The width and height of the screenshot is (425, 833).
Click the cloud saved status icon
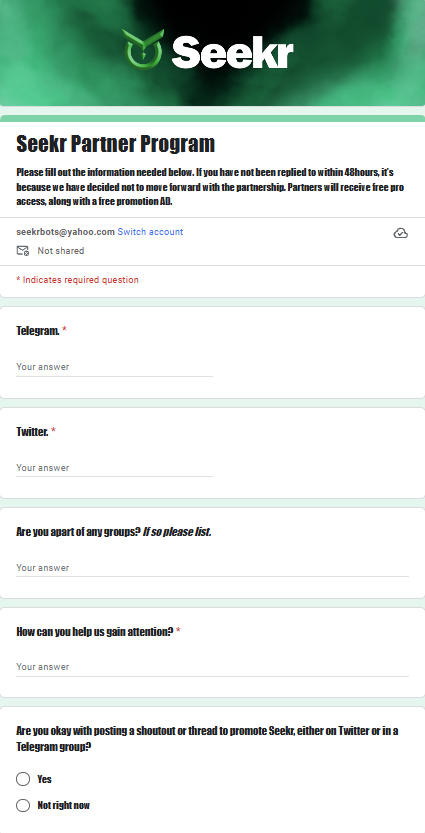click(401, 233)
